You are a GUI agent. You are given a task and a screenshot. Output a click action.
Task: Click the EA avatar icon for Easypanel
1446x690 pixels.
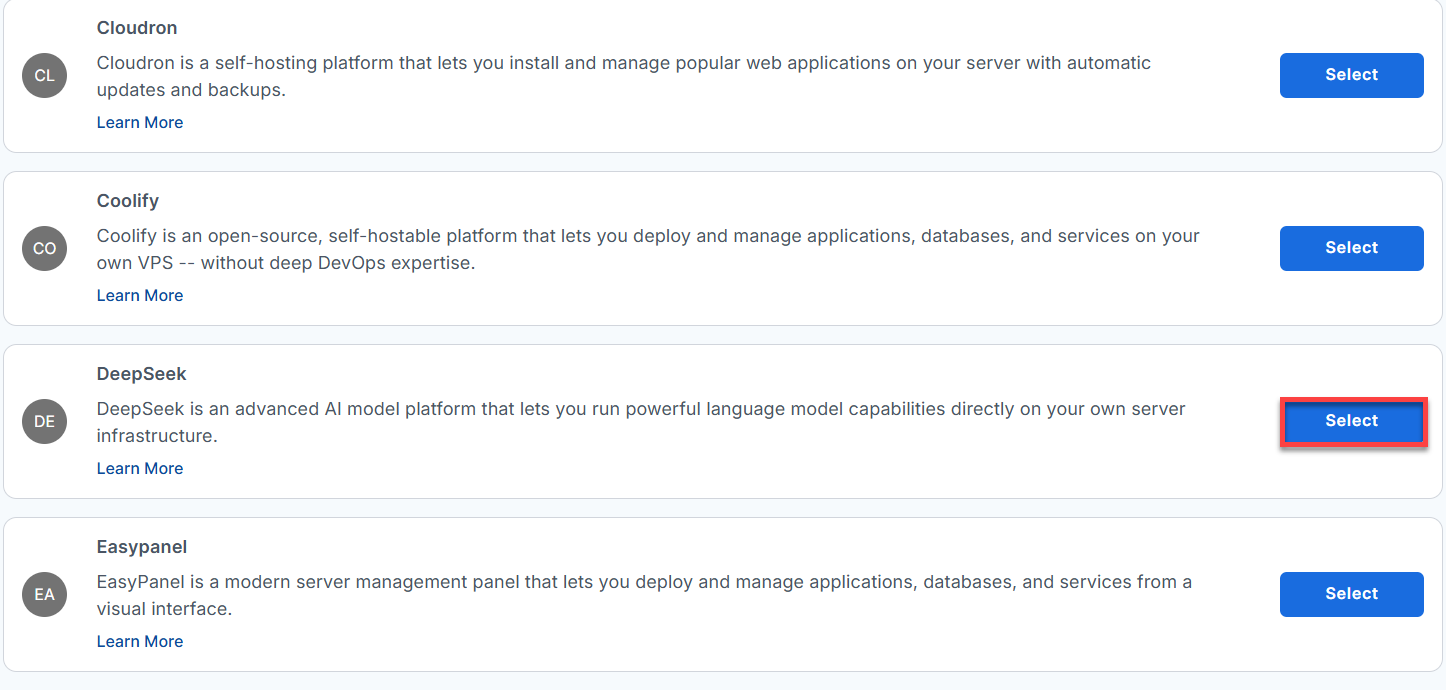tap(44, 595)
